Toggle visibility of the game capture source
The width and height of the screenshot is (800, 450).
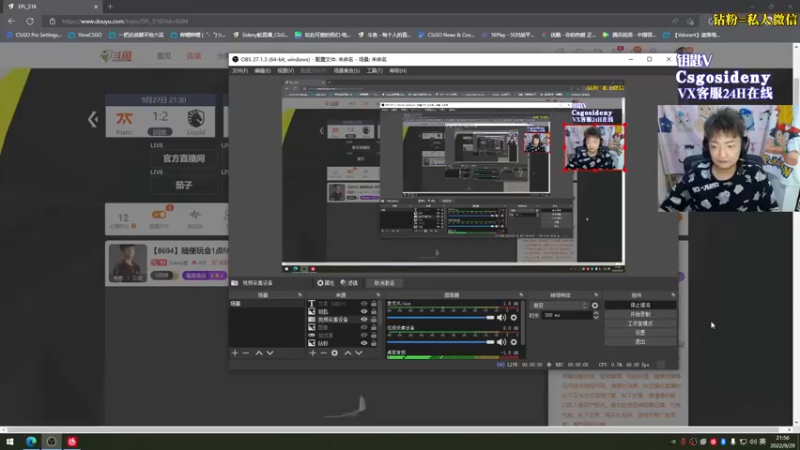tap(364, 335)
